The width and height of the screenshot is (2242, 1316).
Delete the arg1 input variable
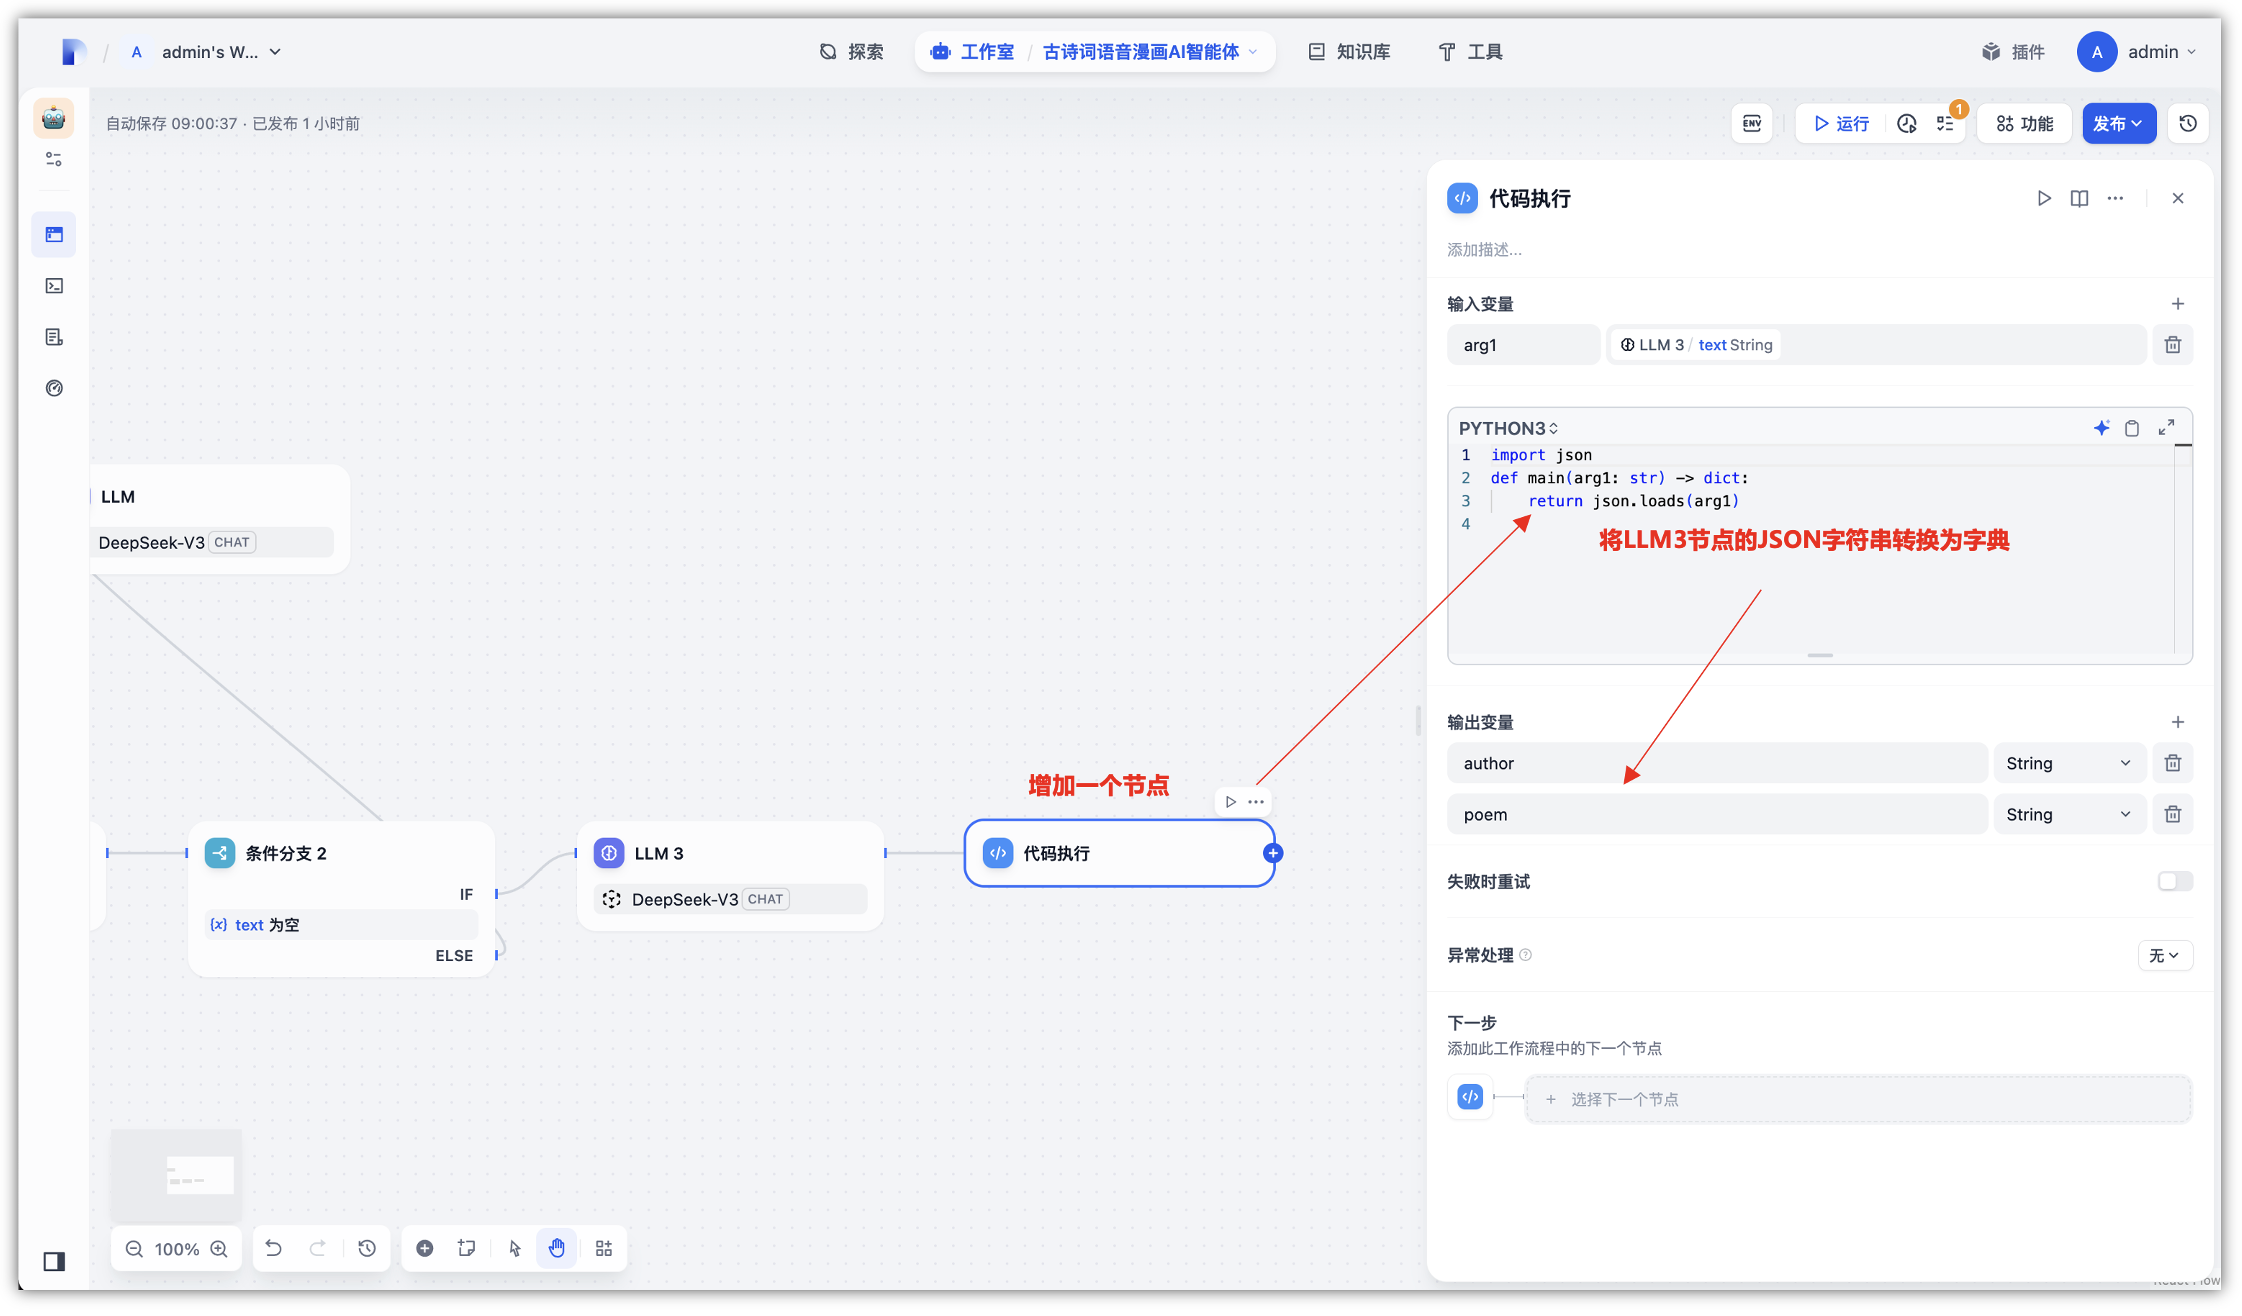pos(2172,345)
